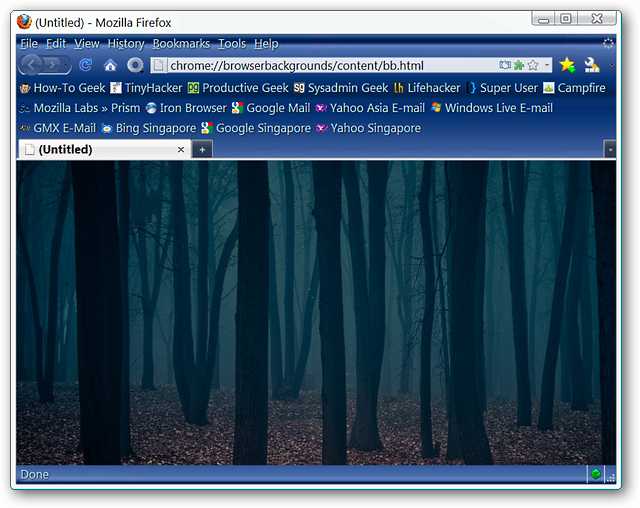Click the wrench and person toolbar icon
The width and height of the screenshot is (640, 508).
tap(591, 65)
